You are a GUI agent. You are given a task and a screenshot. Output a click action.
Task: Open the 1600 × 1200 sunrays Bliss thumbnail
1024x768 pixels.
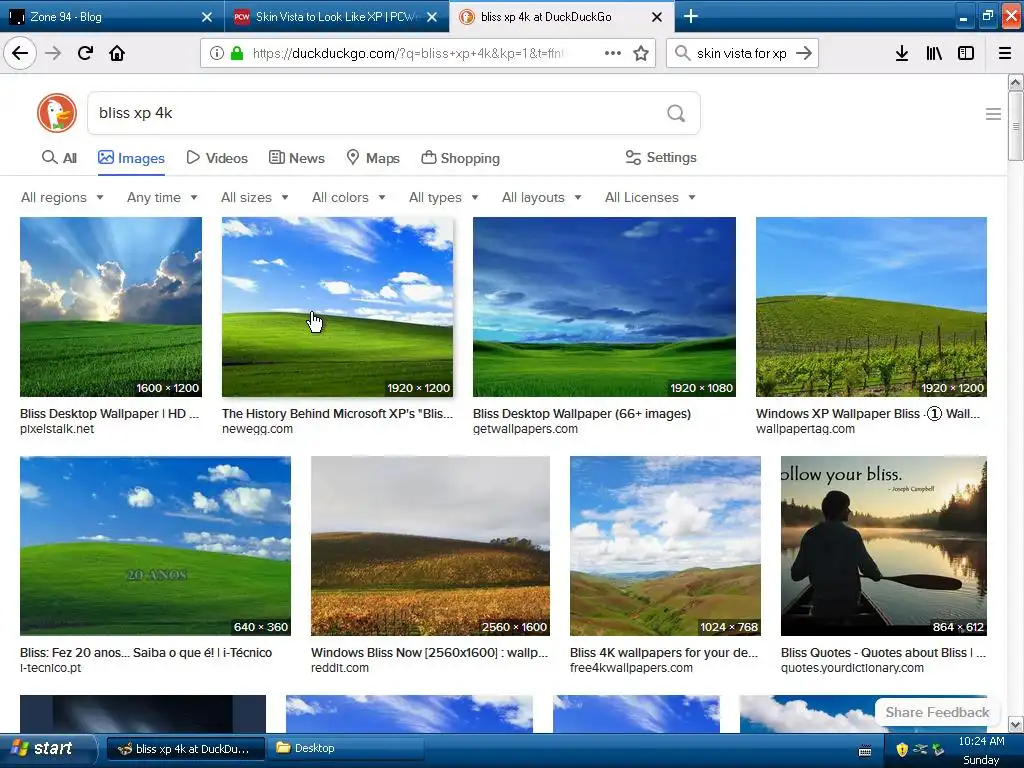[110, 307]
